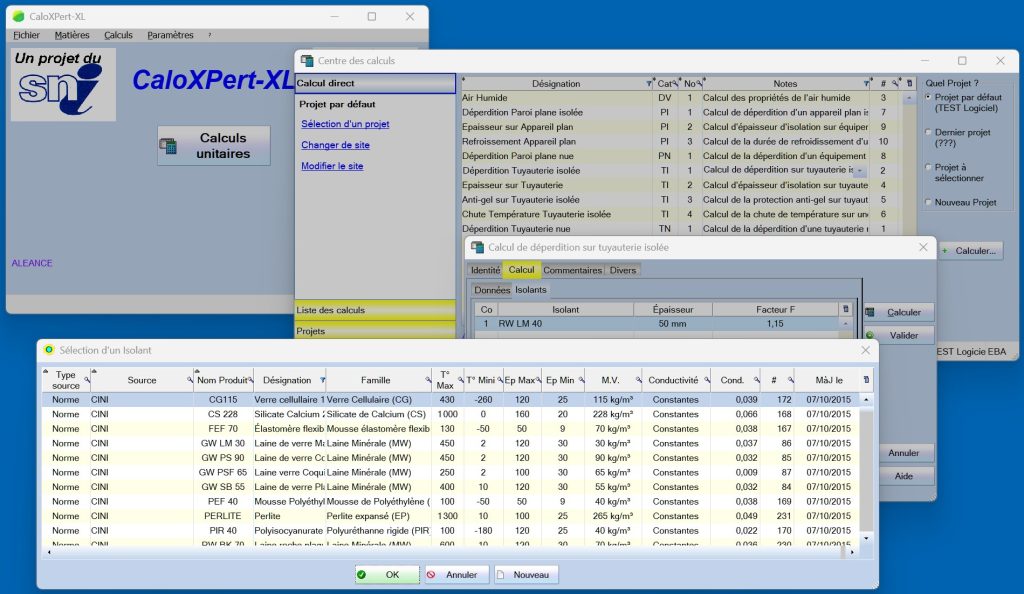Click search icon in T° Mini column header

click(500, 380)
